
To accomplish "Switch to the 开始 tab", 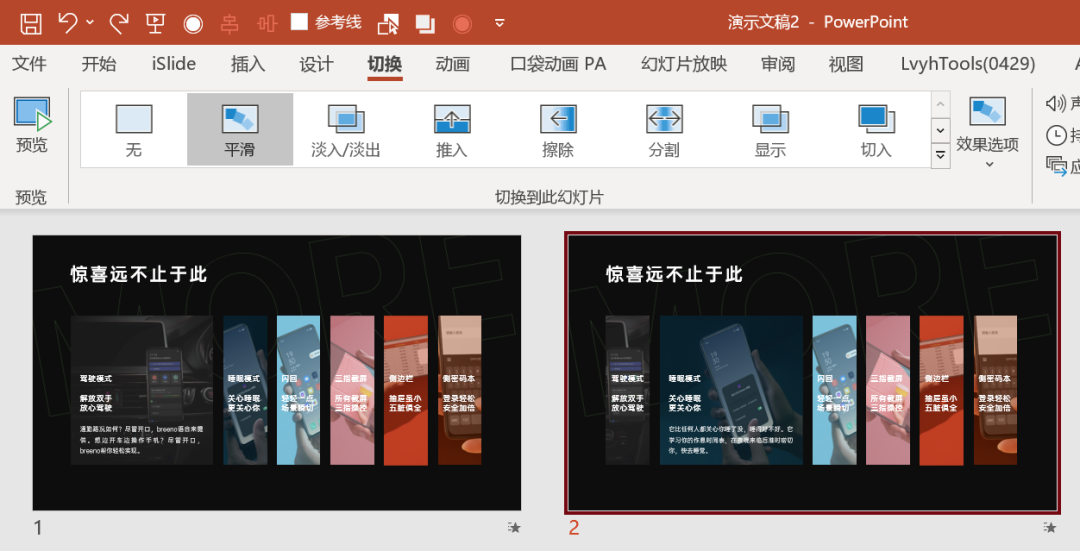I will coord(99,64).
